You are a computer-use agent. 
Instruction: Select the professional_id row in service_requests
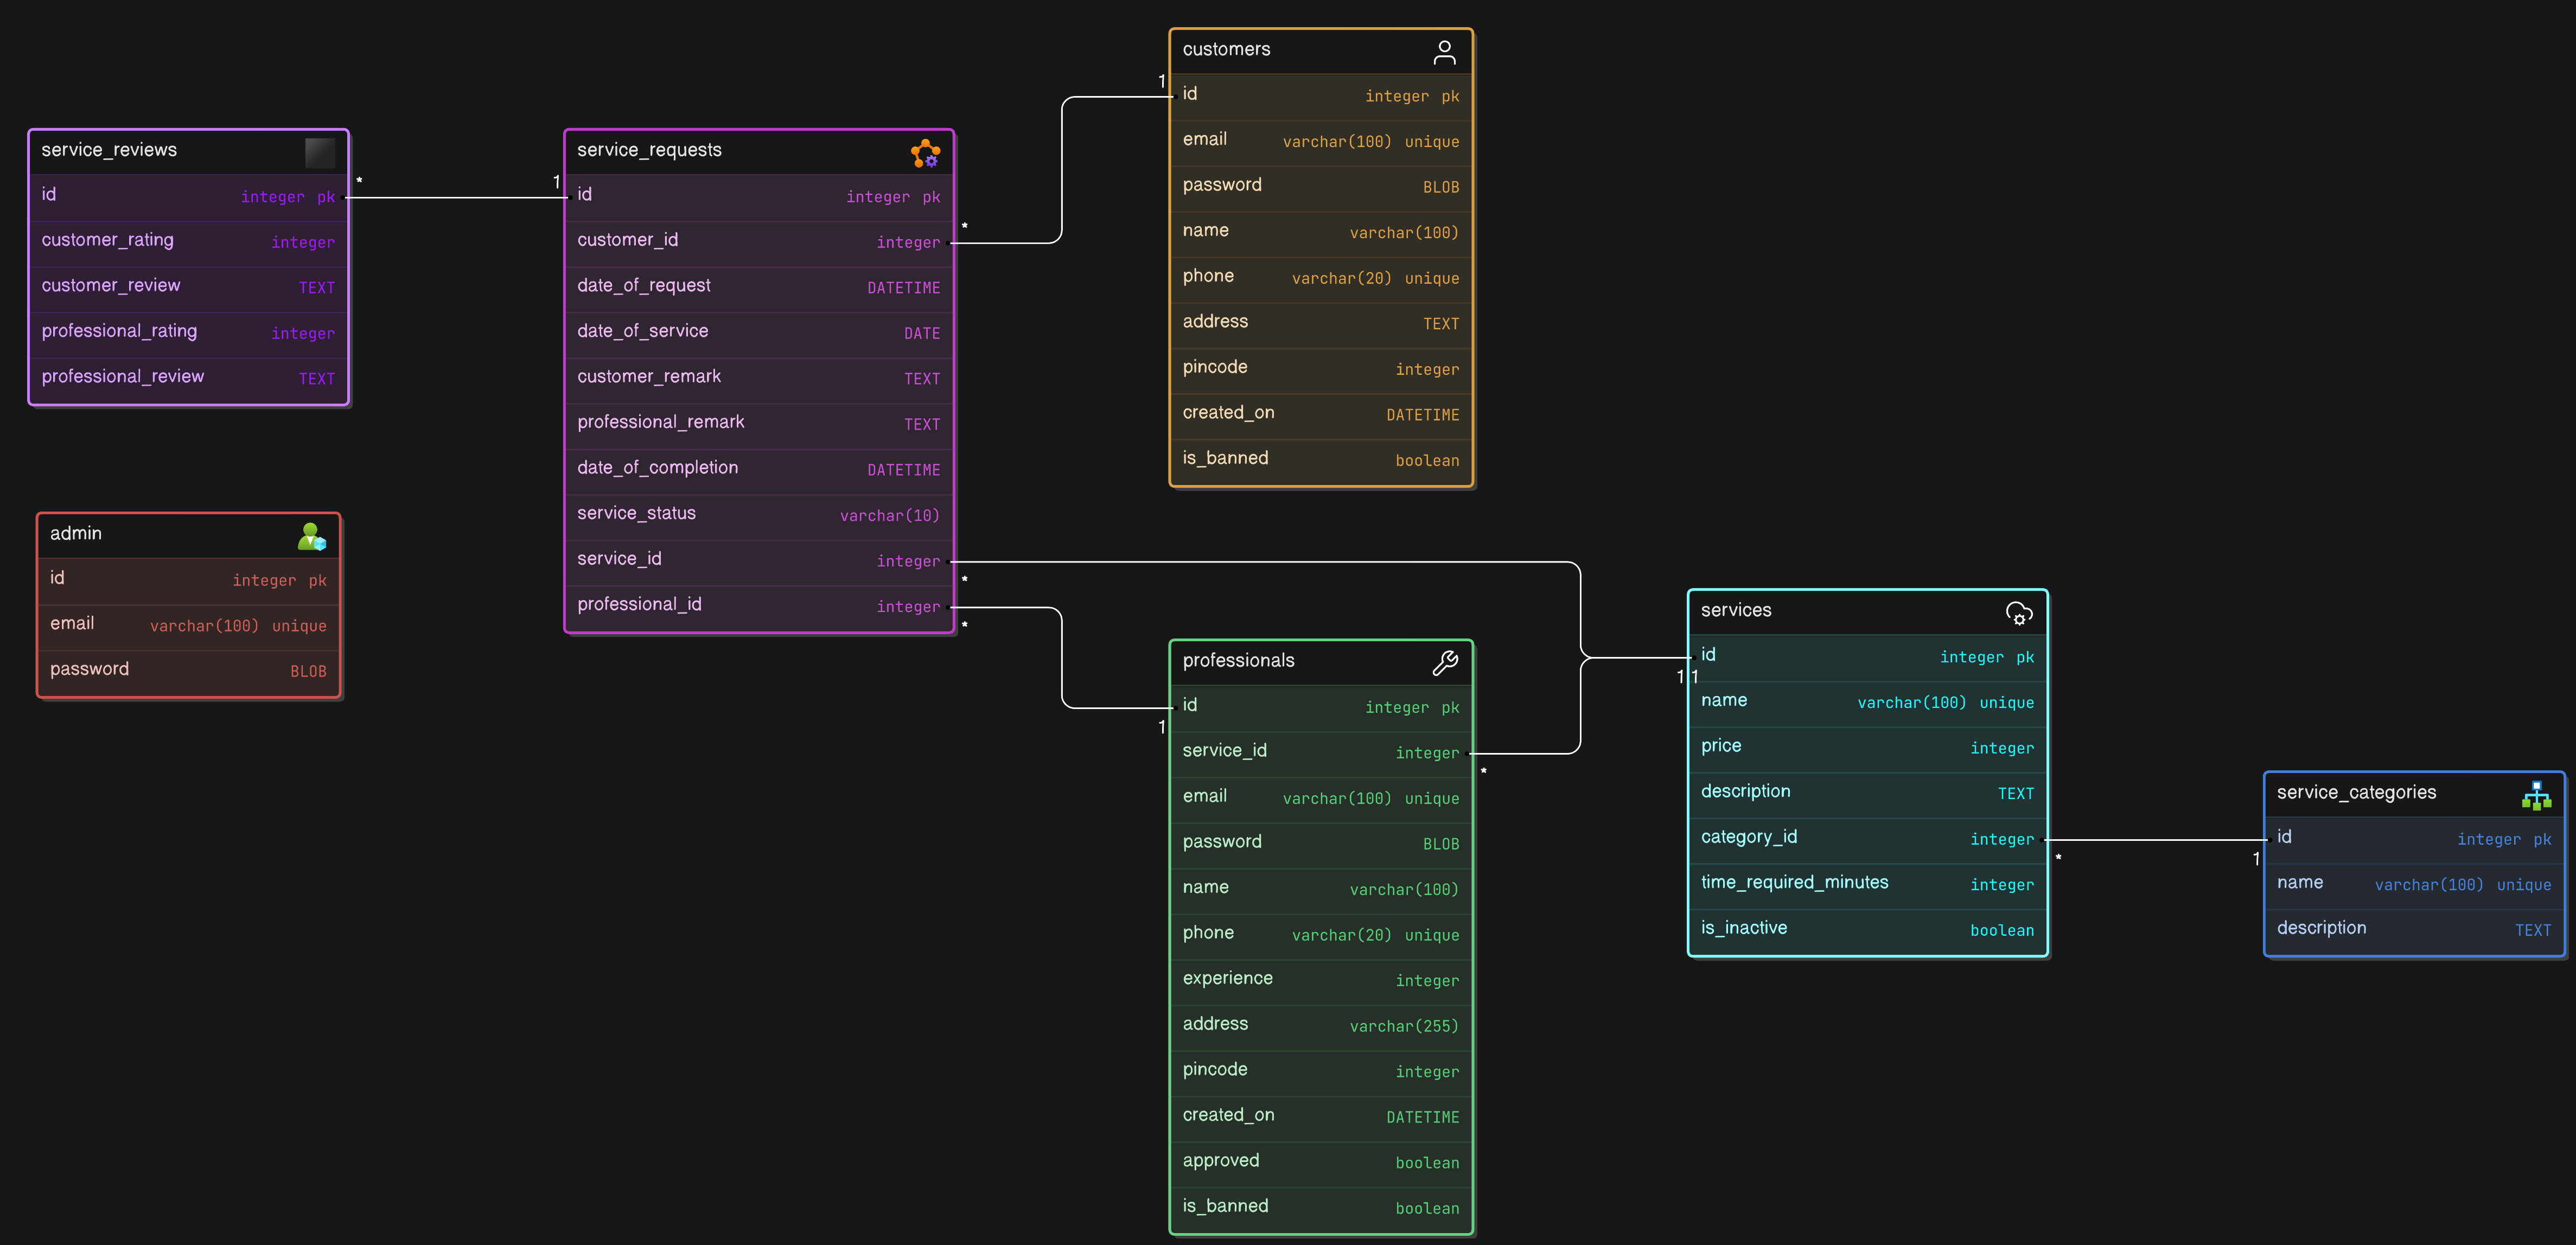(757, 604)
